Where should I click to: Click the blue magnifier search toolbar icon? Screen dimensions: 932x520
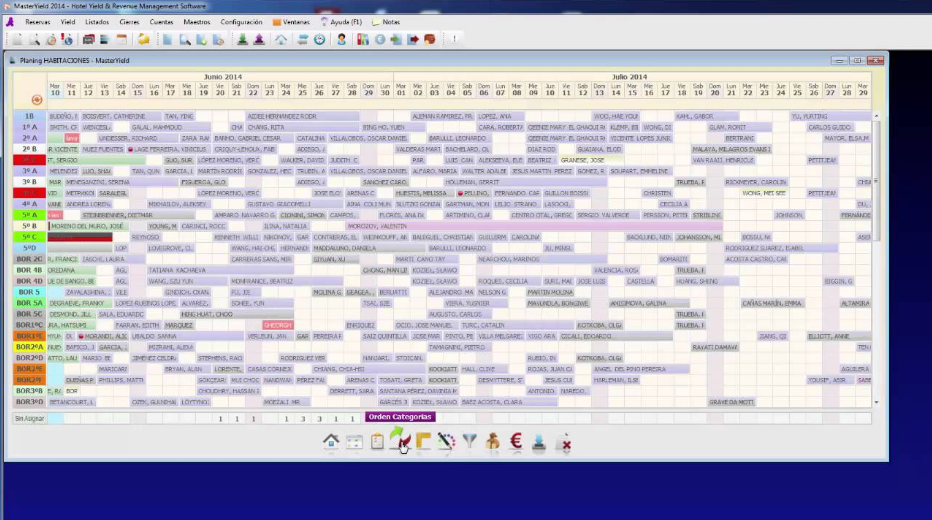[x=185, y=39]
